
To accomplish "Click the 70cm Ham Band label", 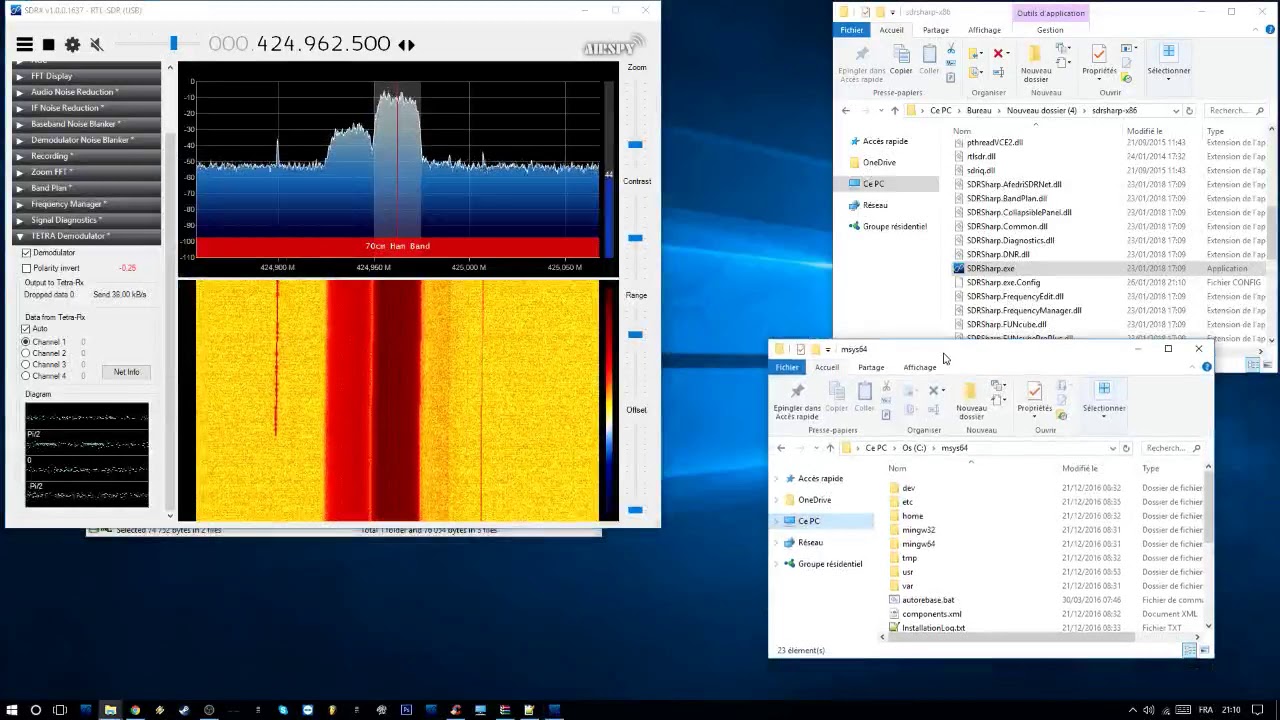I will point(397,246).
